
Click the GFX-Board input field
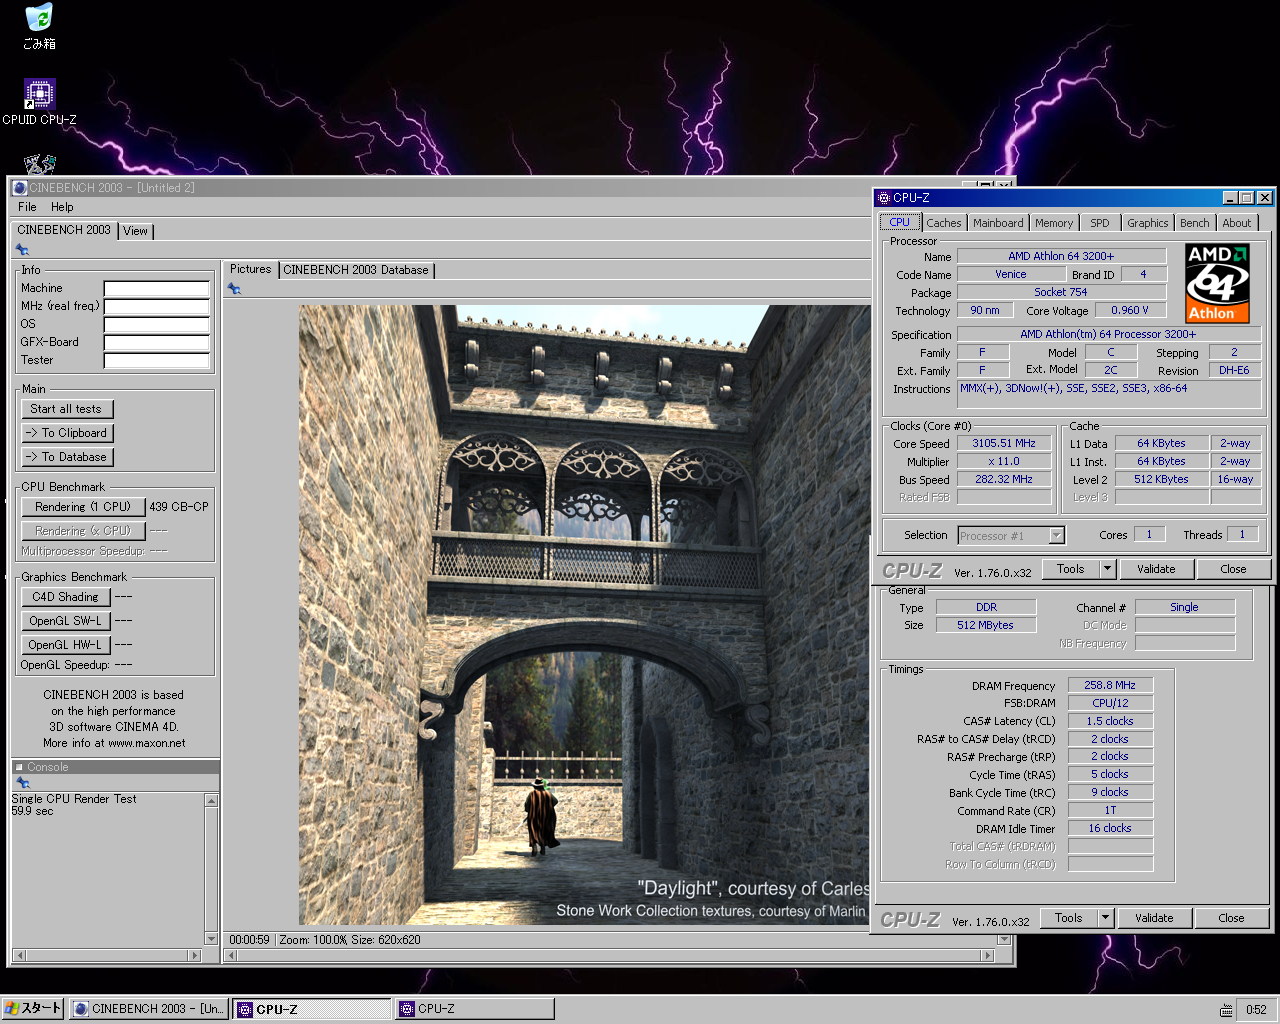point(157,343)
